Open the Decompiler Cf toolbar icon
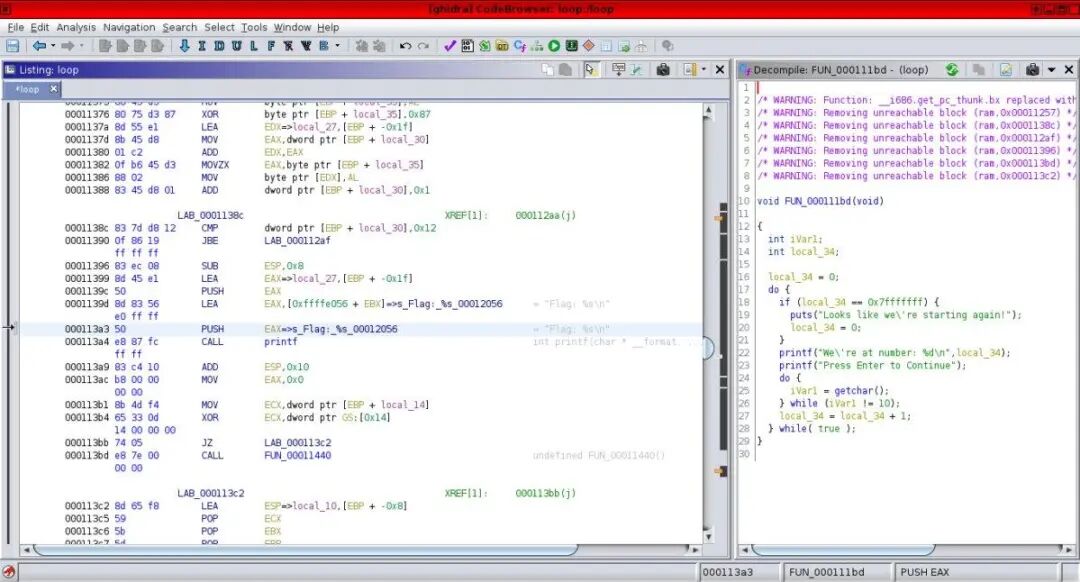The height and width of the screenshot is (582, 1080). coord(519,46)
